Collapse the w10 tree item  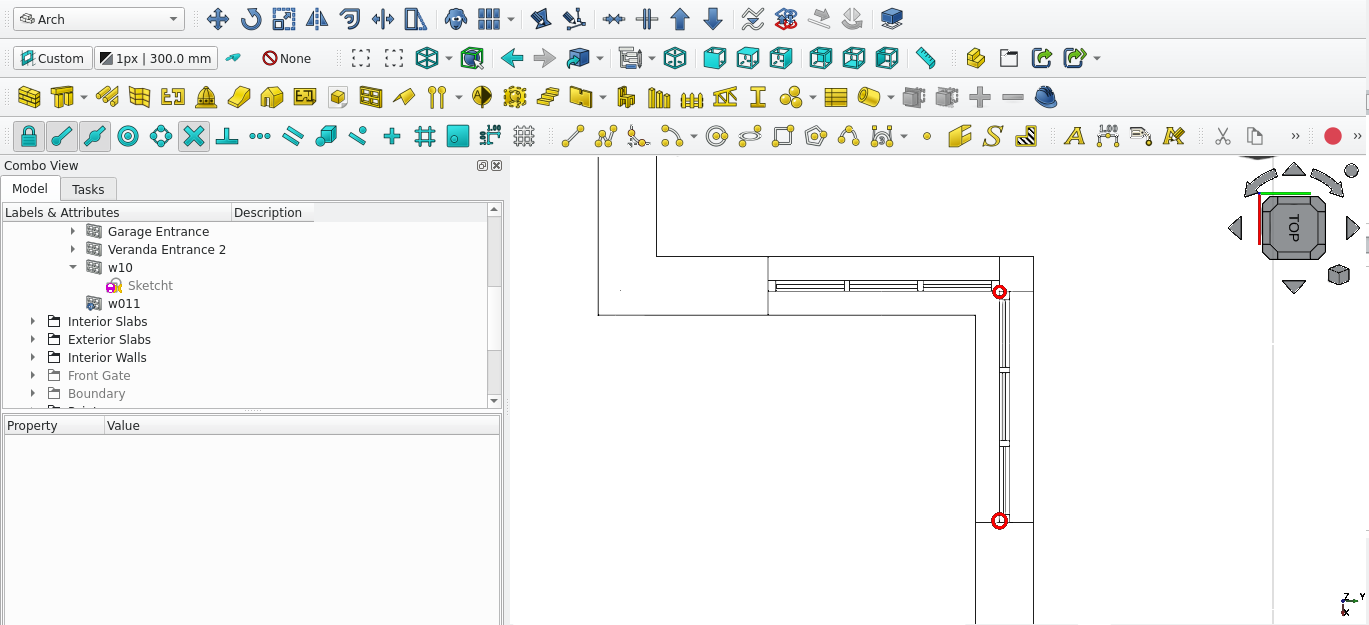[x=73, y=267]
